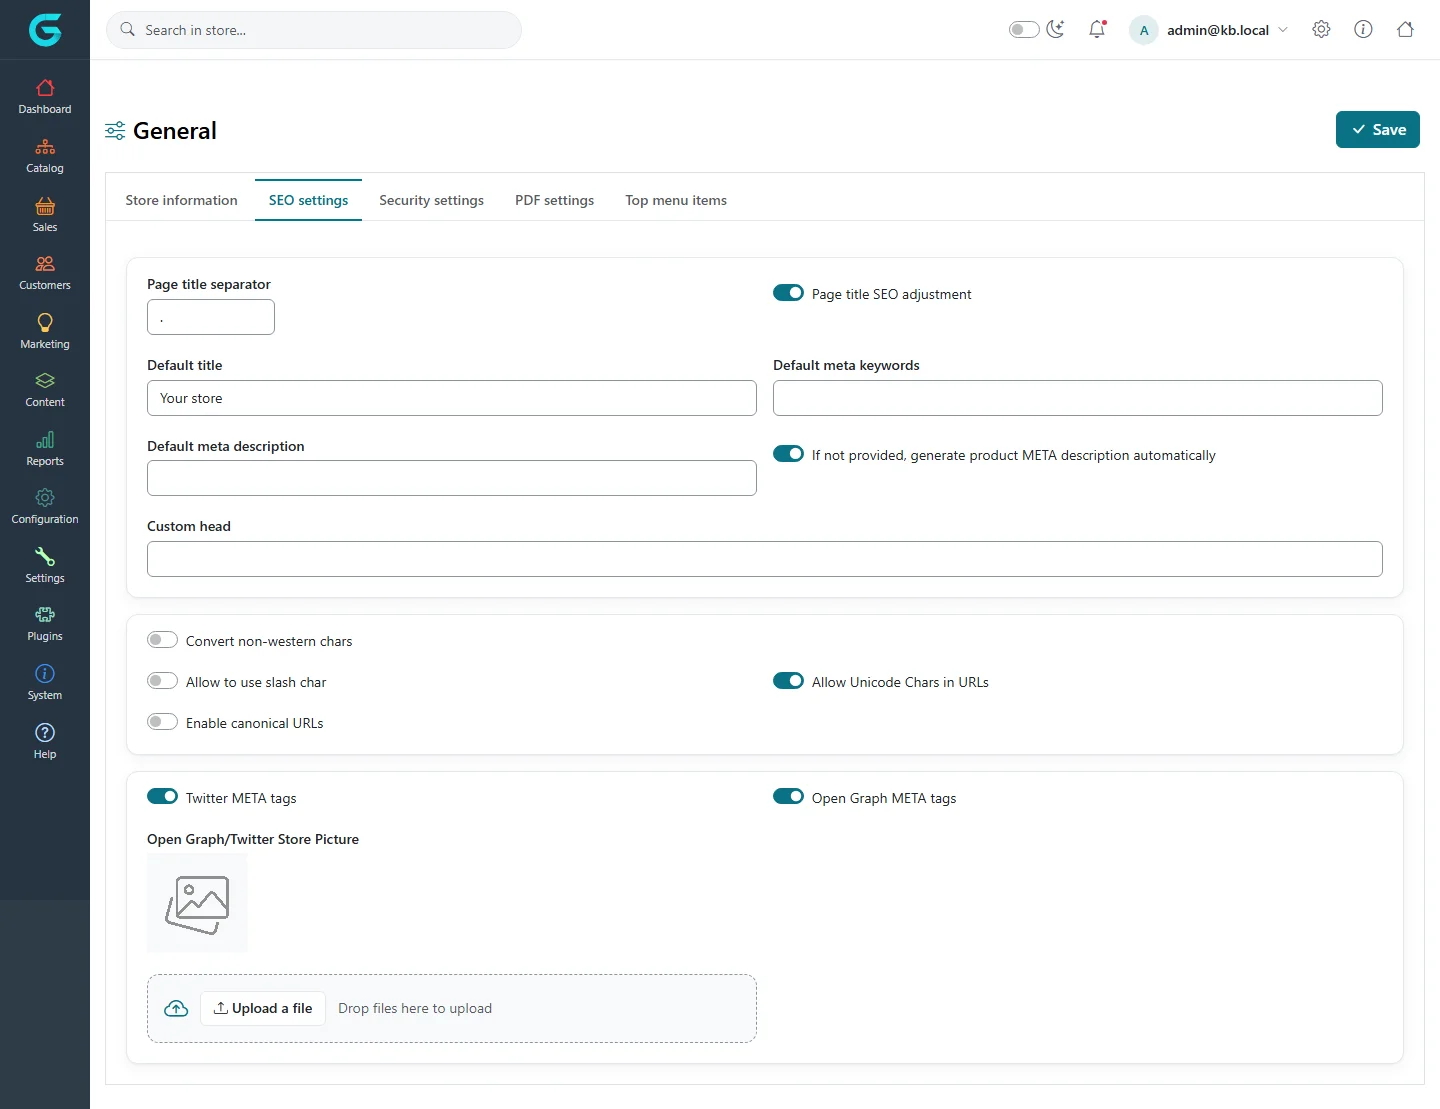The width and height of the screenshot is (1440, 1109).
Task: Click the info circle icon in header
Action: pyautogui.click(x=1363, y=29)
